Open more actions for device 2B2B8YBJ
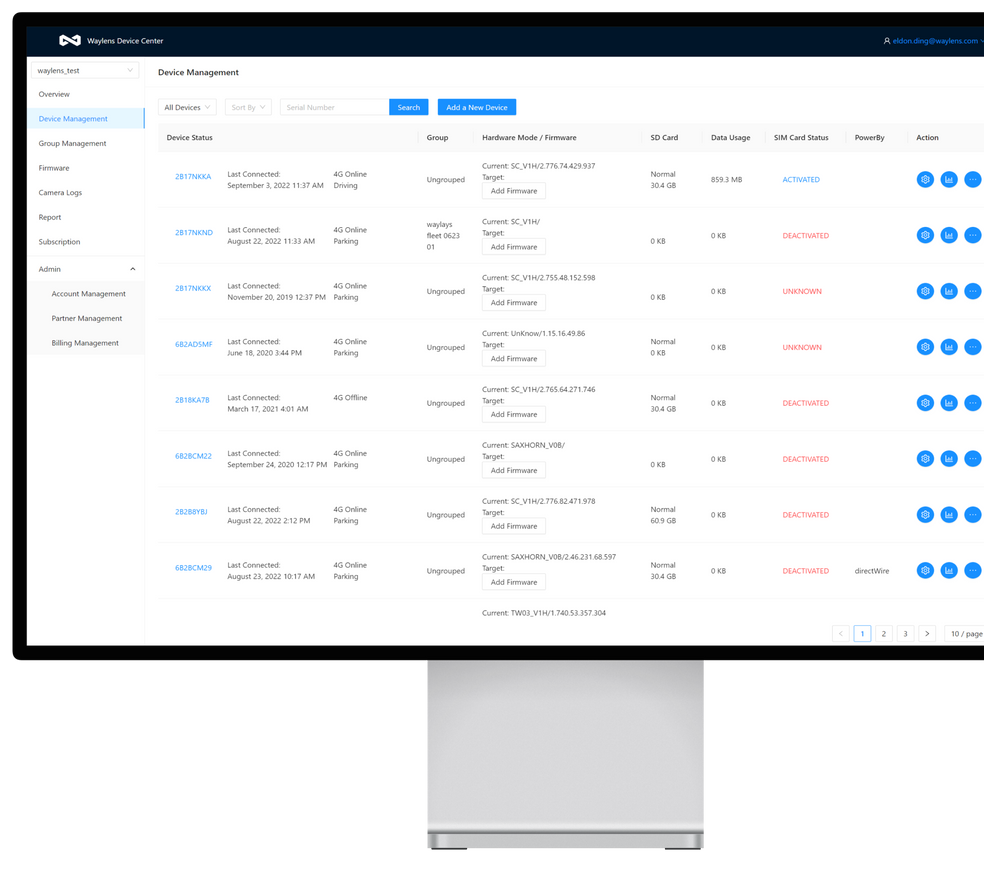Screen dimensions: 984x870 973,515
